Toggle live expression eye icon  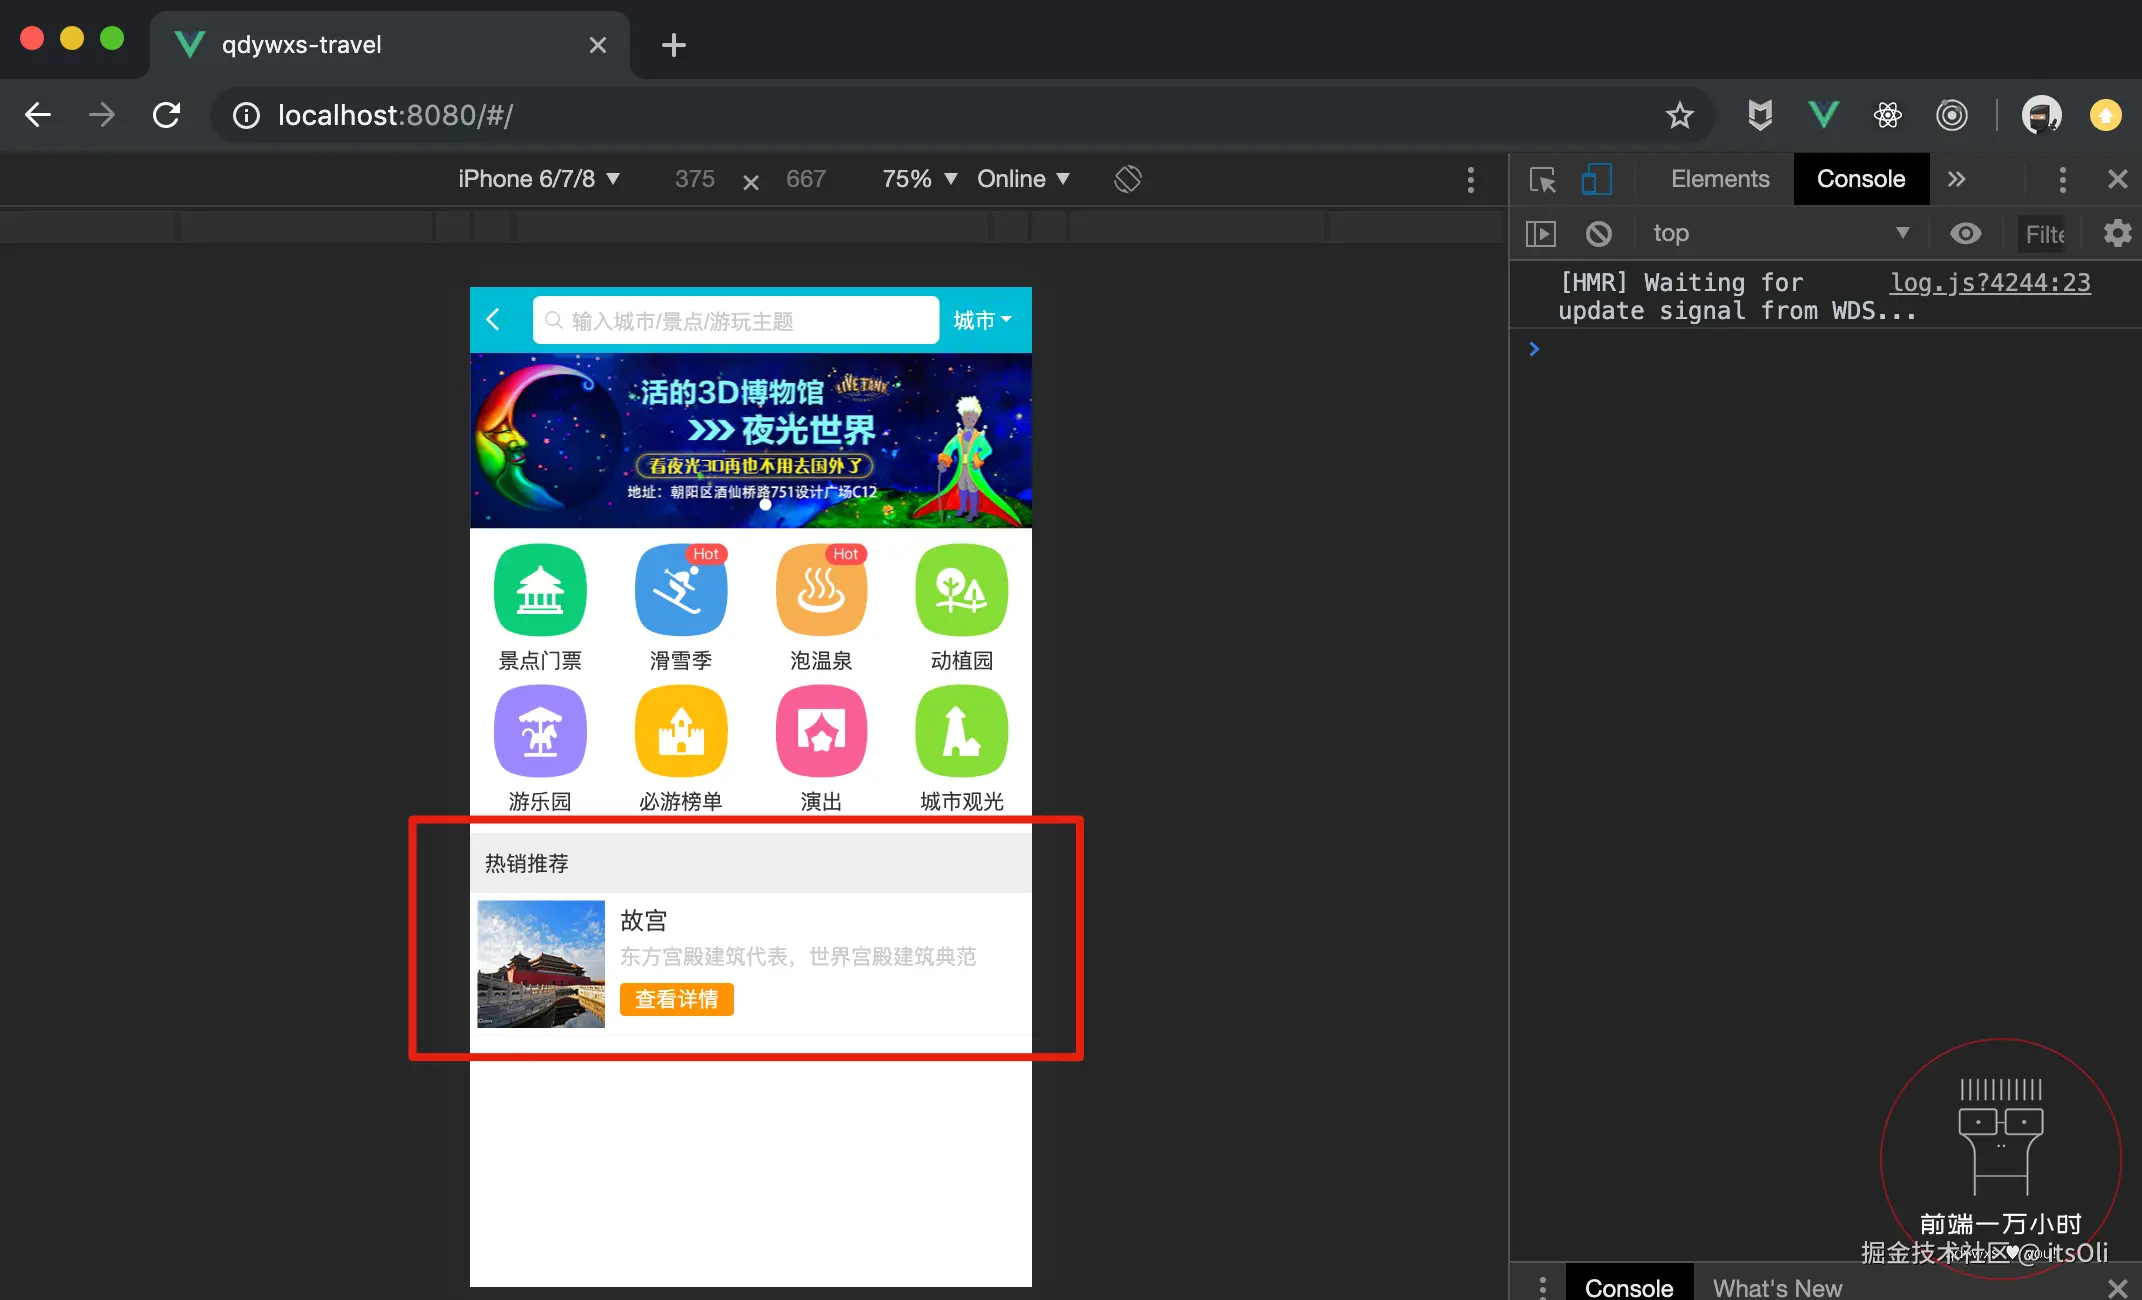[x=1965, y=234]
